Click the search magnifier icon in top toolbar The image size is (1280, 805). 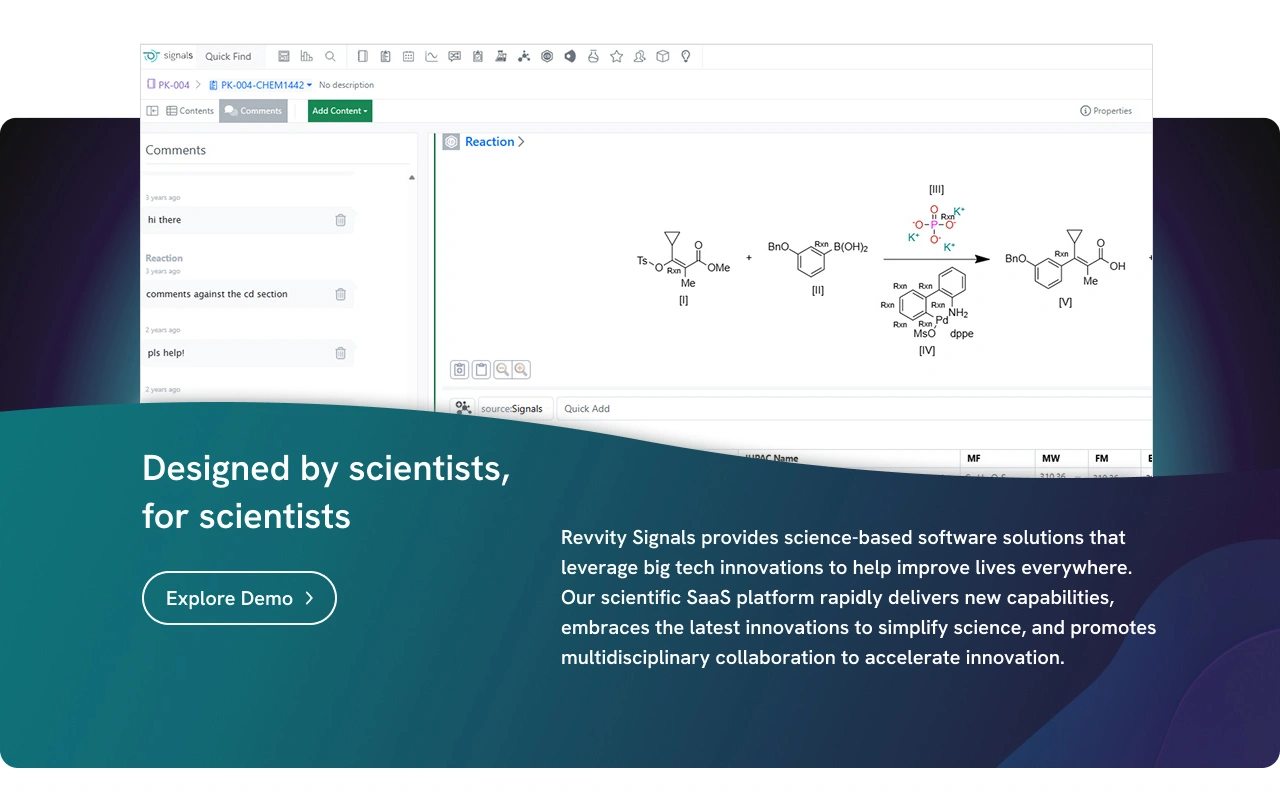[x=330, y=57]
